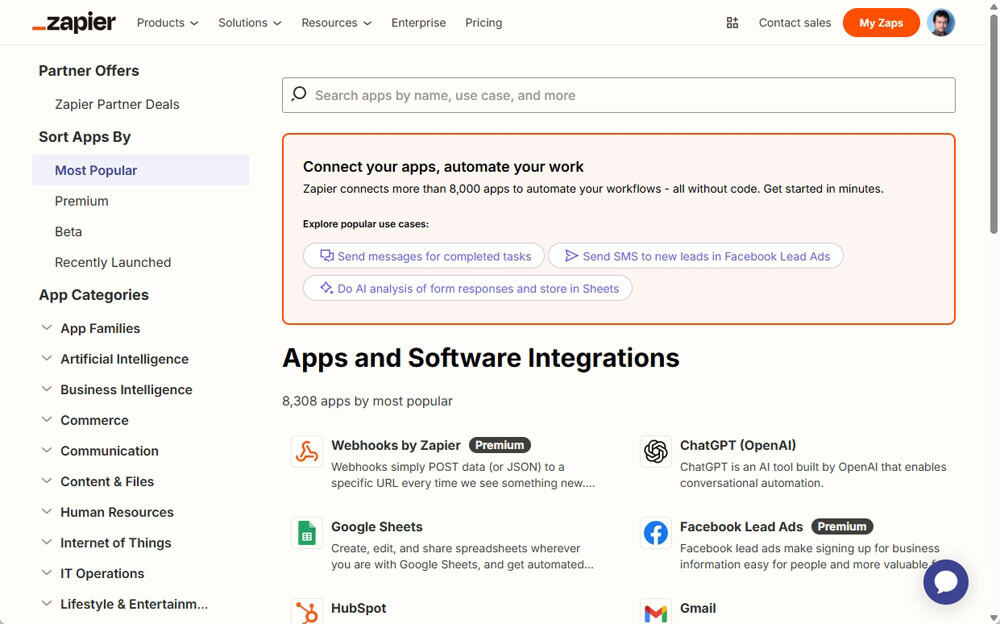Click Premium badge beside Webhooks by Zapier

tap(500, 445)
